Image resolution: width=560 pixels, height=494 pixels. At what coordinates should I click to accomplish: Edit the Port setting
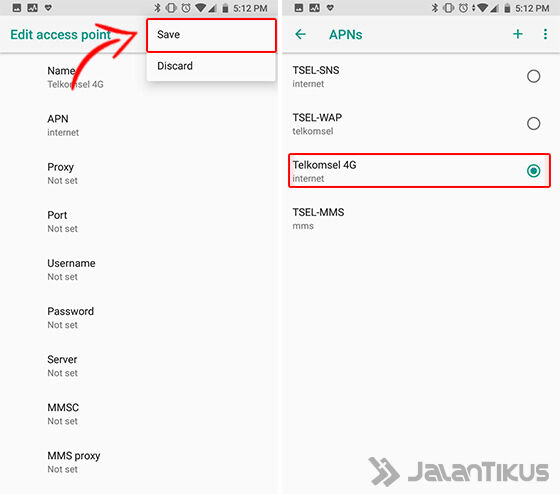(139, 222)
